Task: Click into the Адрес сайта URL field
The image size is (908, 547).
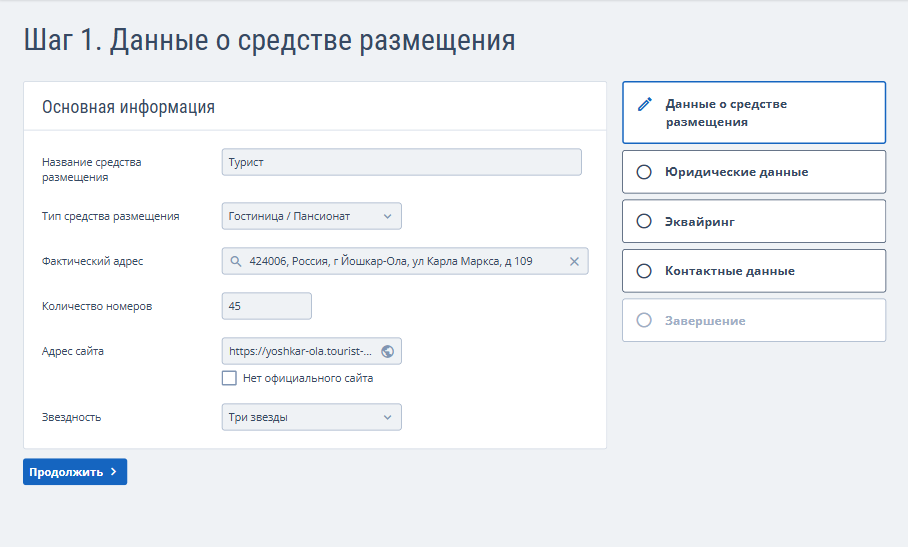Action: (300, 351)
